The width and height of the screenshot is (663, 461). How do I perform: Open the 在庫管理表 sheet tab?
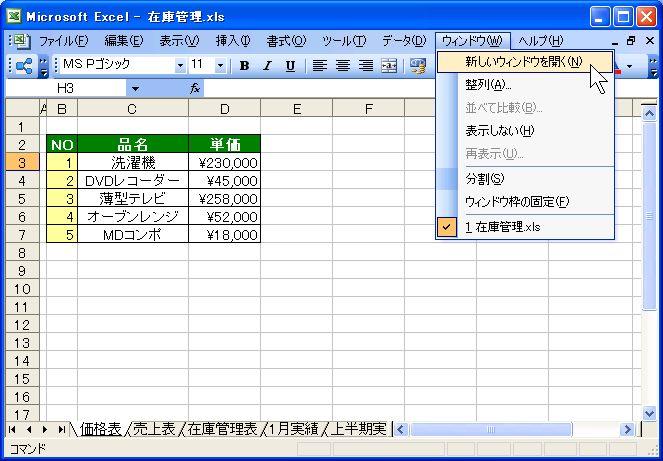pos(222,429)
